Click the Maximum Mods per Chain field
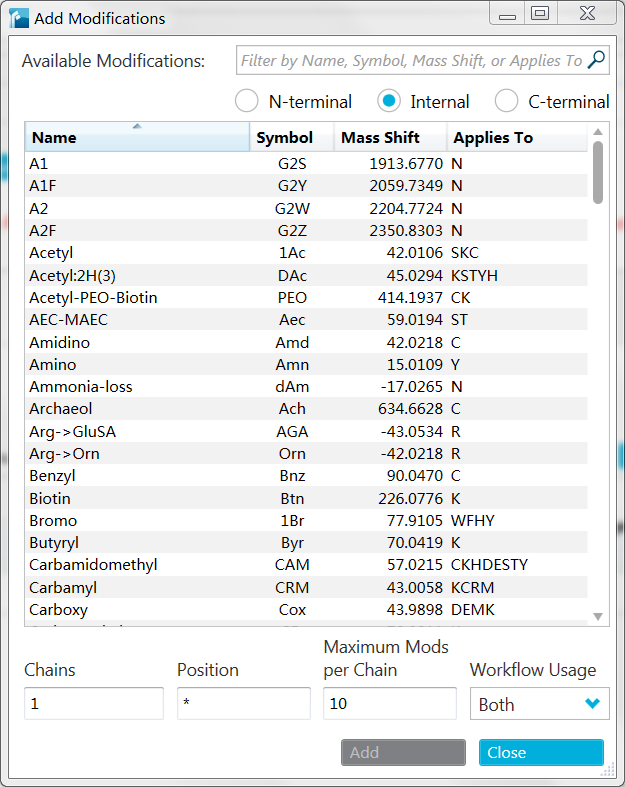 pyautogui.click(x=389, y=703)
